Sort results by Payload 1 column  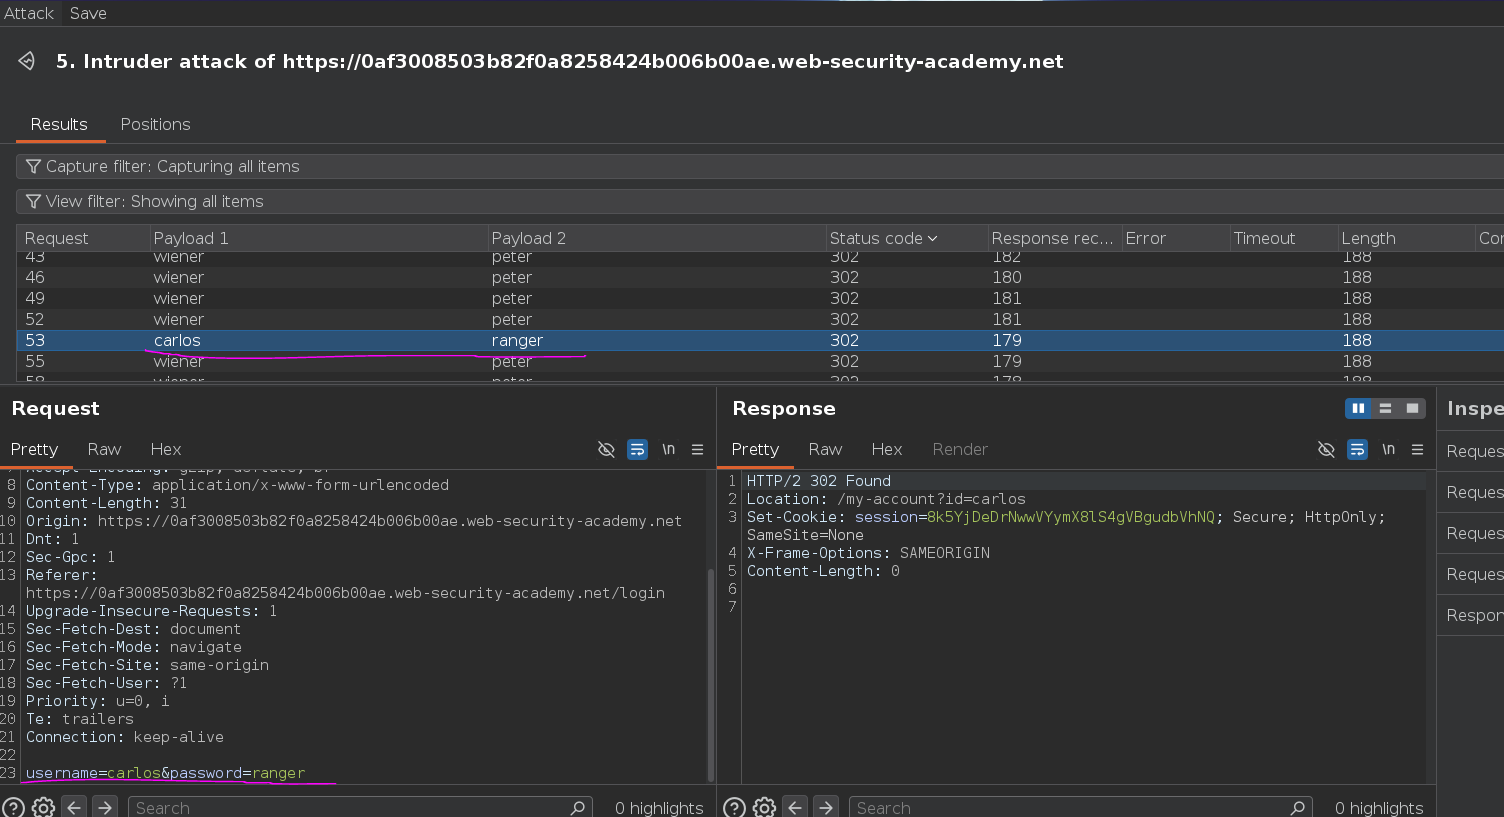pos(318,238)
